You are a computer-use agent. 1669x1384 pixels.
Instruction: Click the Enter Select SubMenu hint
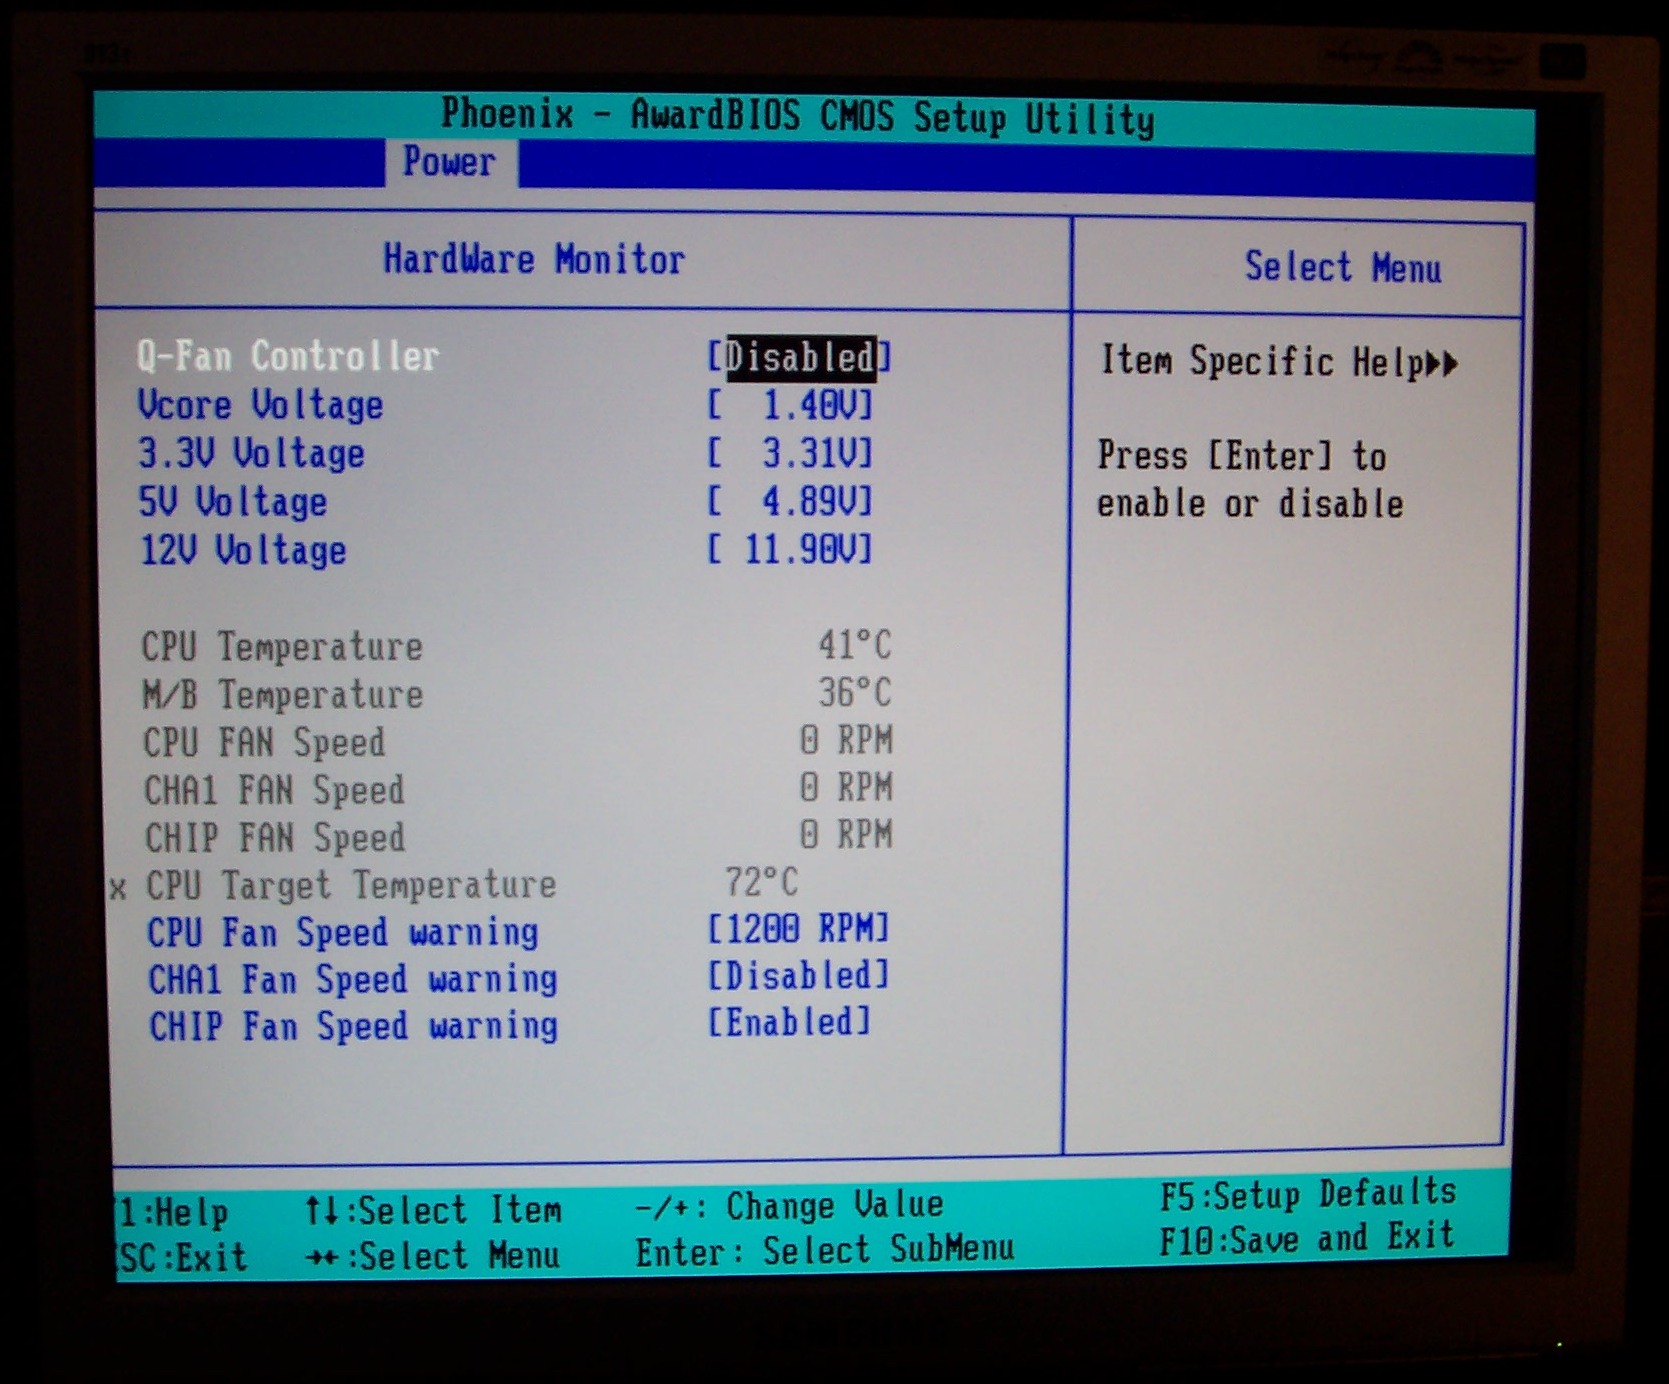click(825, 1250)
